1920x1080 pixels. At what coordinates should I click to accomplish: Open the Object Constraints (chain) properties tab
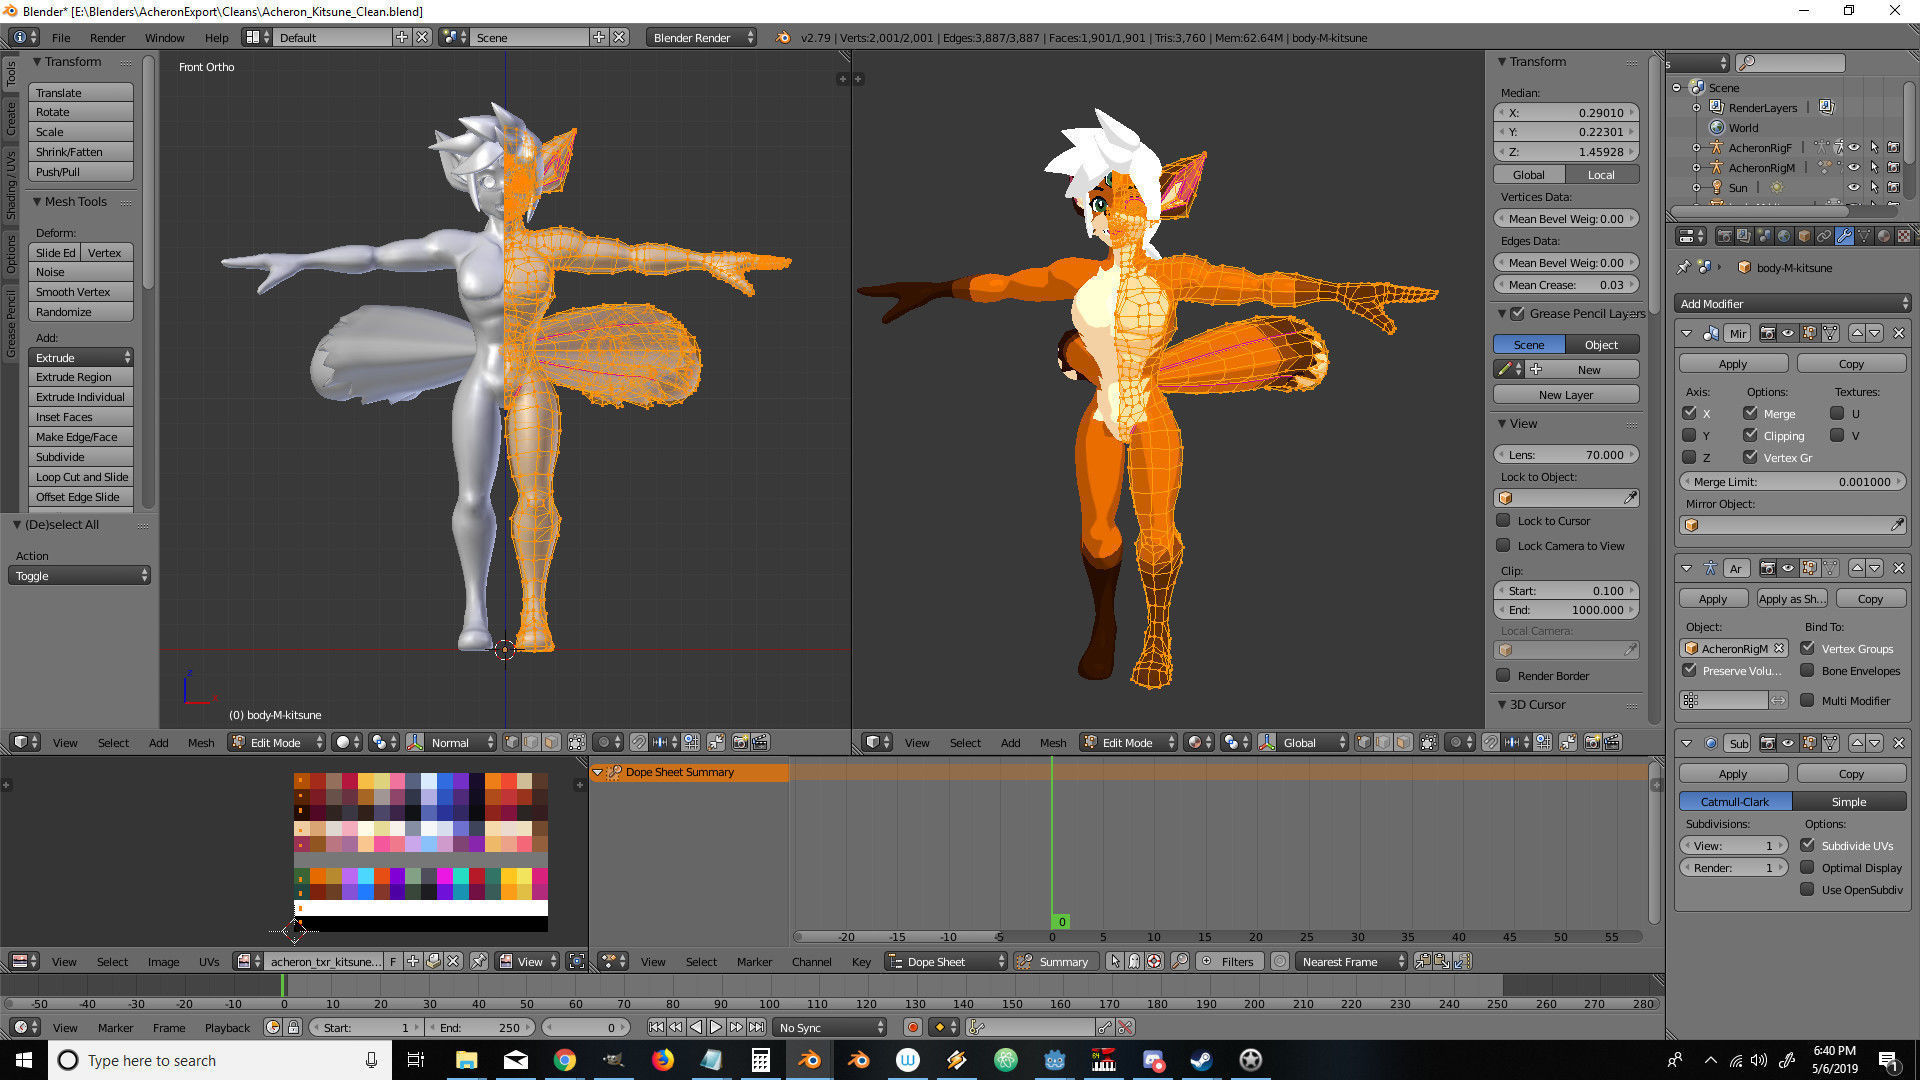[1824, 236]
